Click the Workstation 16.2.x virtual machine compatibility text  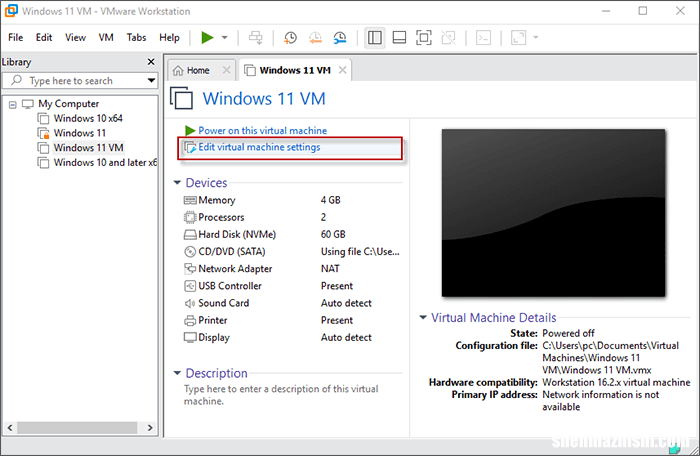616,382
